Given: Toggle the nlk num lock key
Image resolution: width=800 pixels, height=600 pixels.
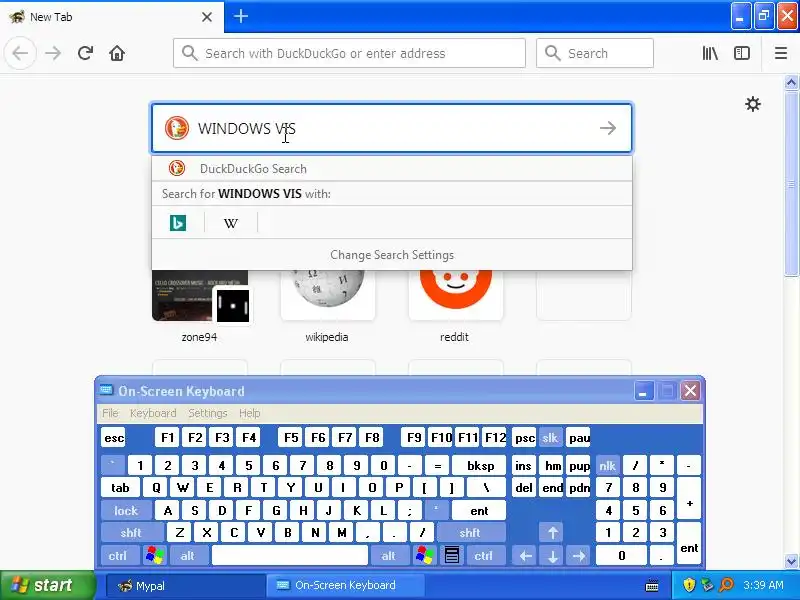Looking at the screenshot, I should 607,465.
